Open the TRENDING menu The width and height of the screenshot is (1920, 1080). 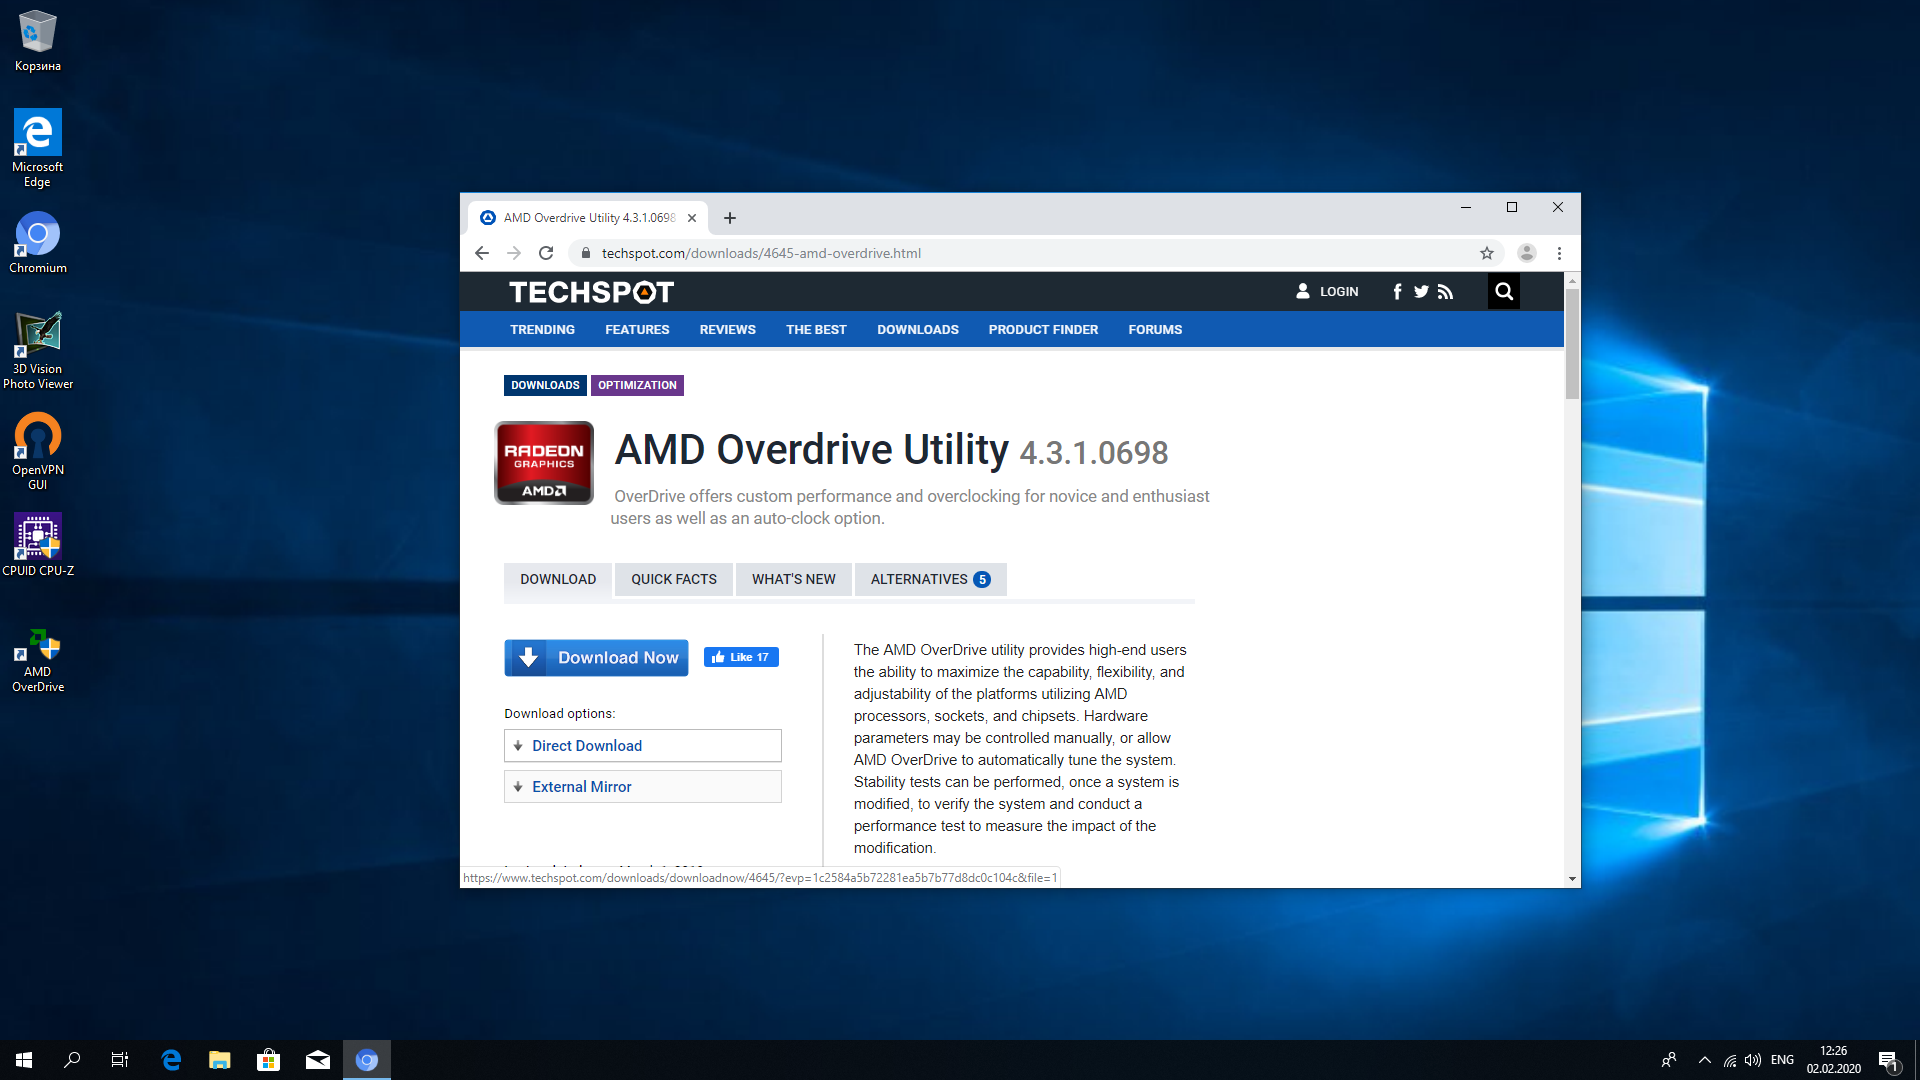pyautogui.click(x=542, y=330)
